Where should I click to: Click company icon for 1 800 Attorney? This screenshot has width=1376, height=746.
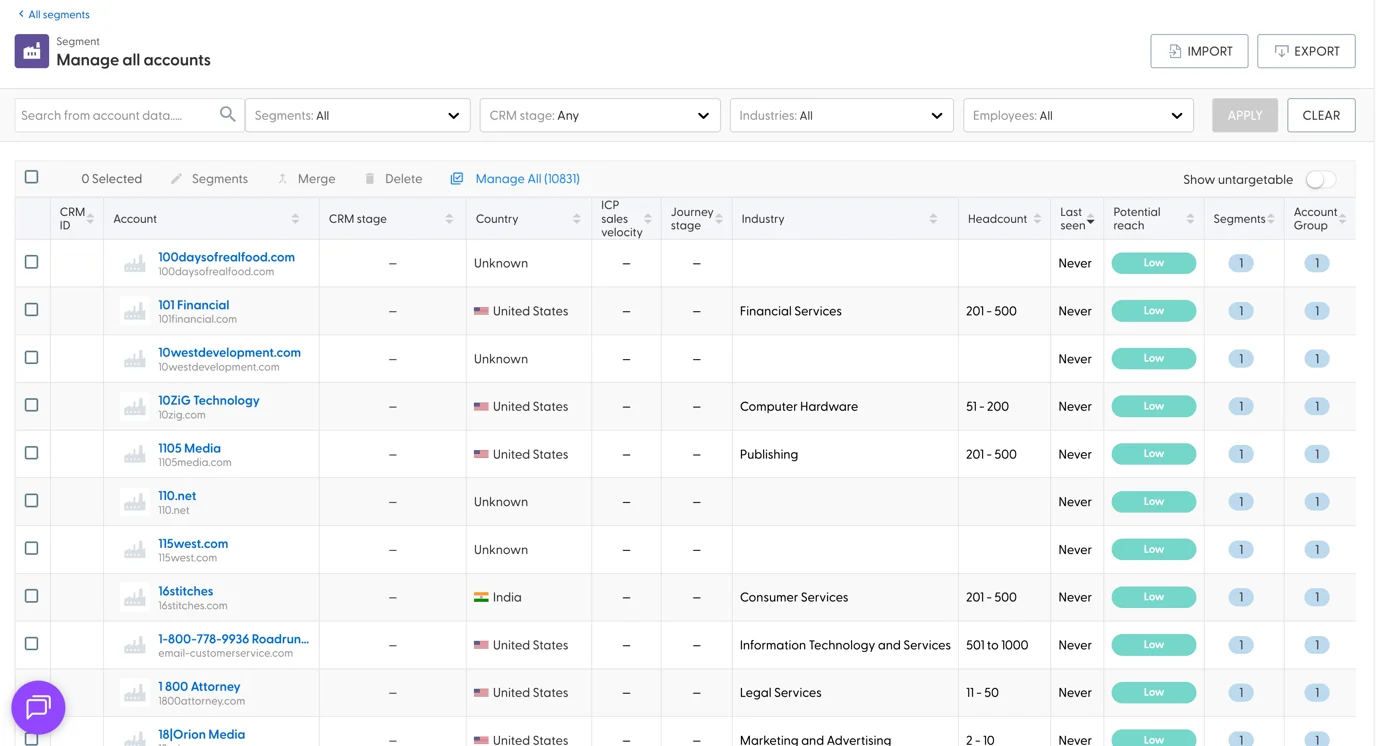[135, 693]
